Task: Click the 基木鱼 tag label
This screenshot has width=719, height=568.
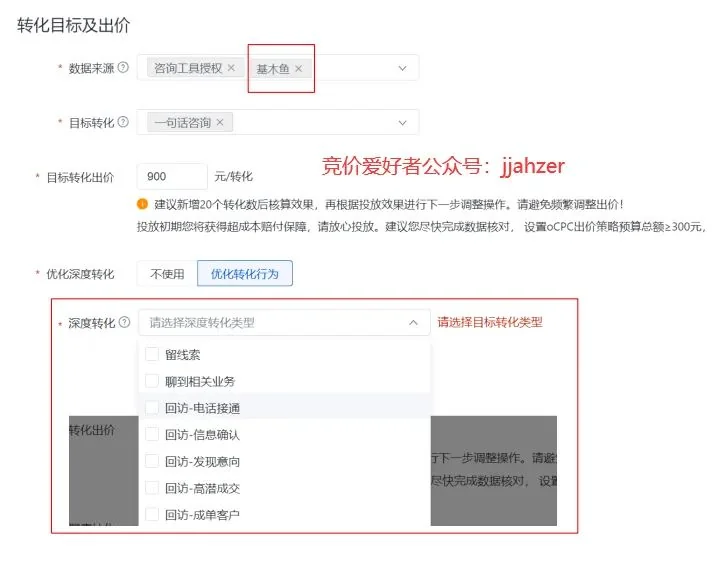Action: [x=273, y=69]
